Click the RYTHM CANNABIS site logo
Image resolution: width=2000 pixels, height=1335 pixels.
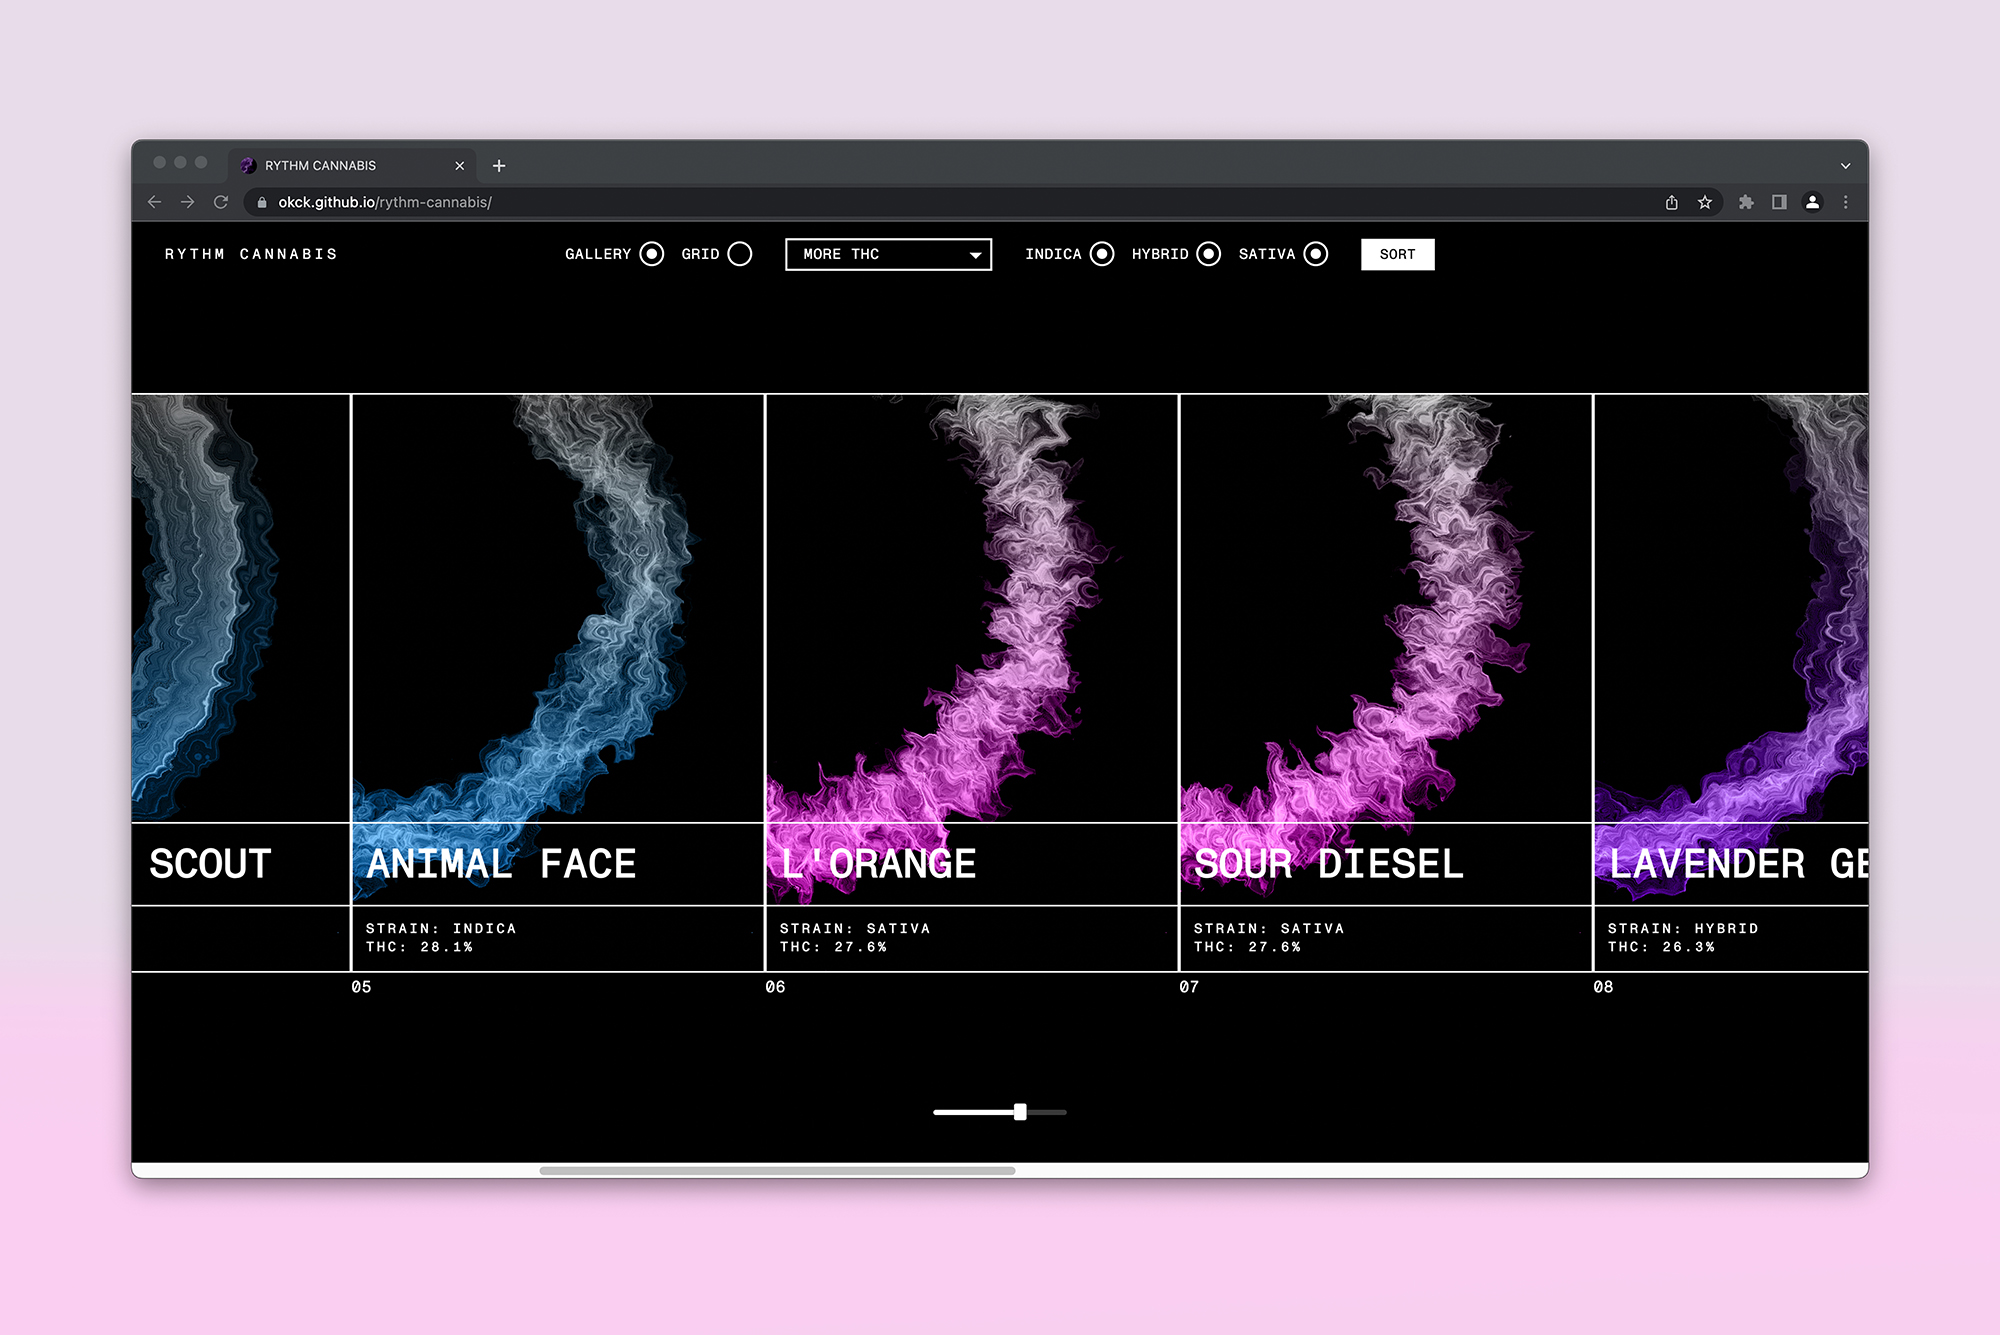tap(251, 254)
